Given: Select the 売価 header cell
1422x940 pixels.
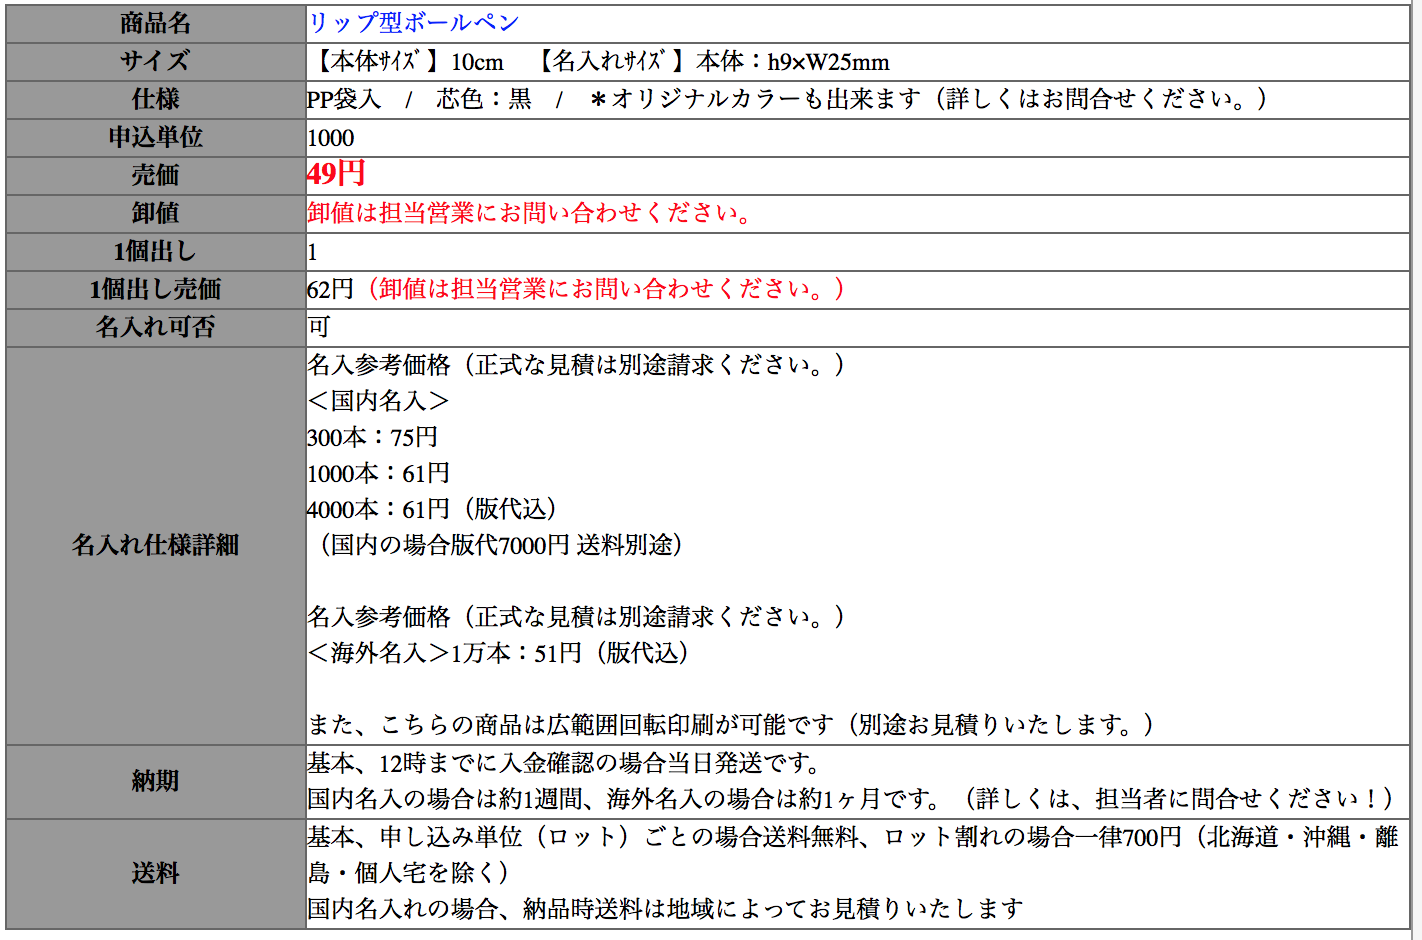Looking at the screenshot, I should click(x=156, y=176).
